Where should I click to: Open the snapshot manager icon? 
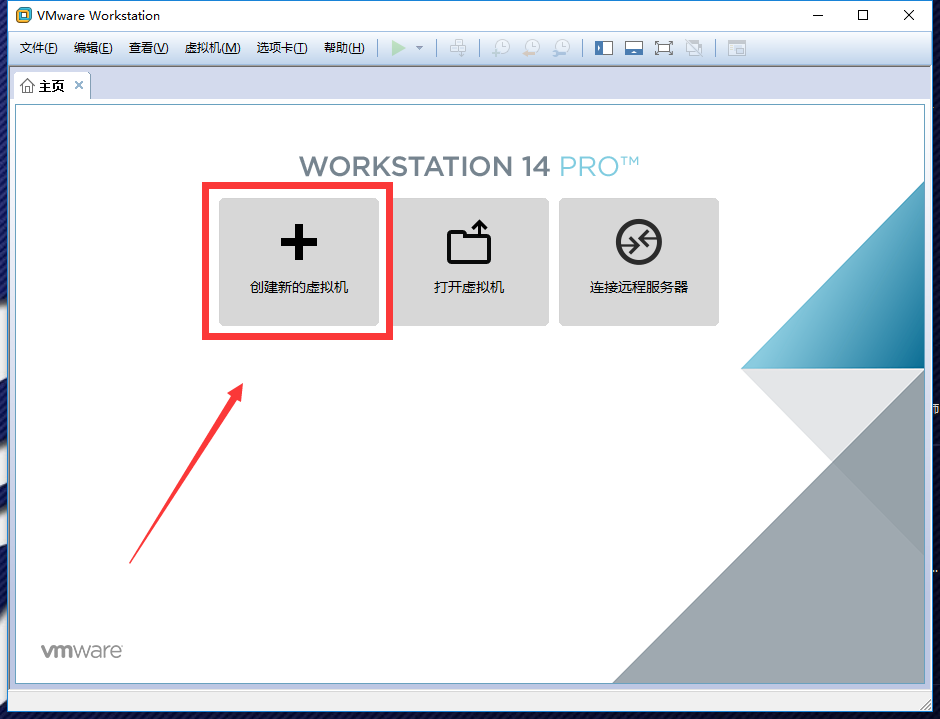pos(562,48)
